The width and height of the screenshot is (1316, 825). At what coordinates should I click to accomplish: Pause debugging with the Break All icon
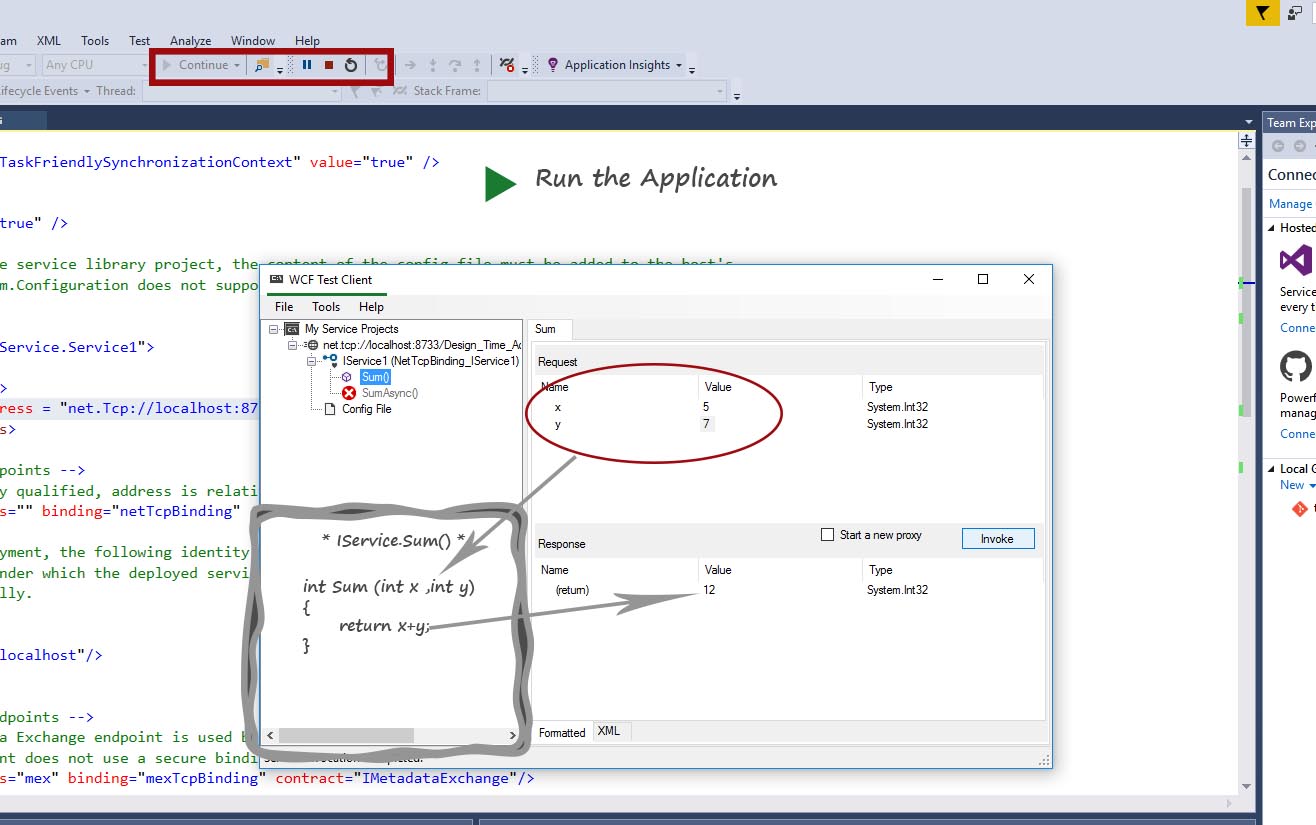(307, 65)
